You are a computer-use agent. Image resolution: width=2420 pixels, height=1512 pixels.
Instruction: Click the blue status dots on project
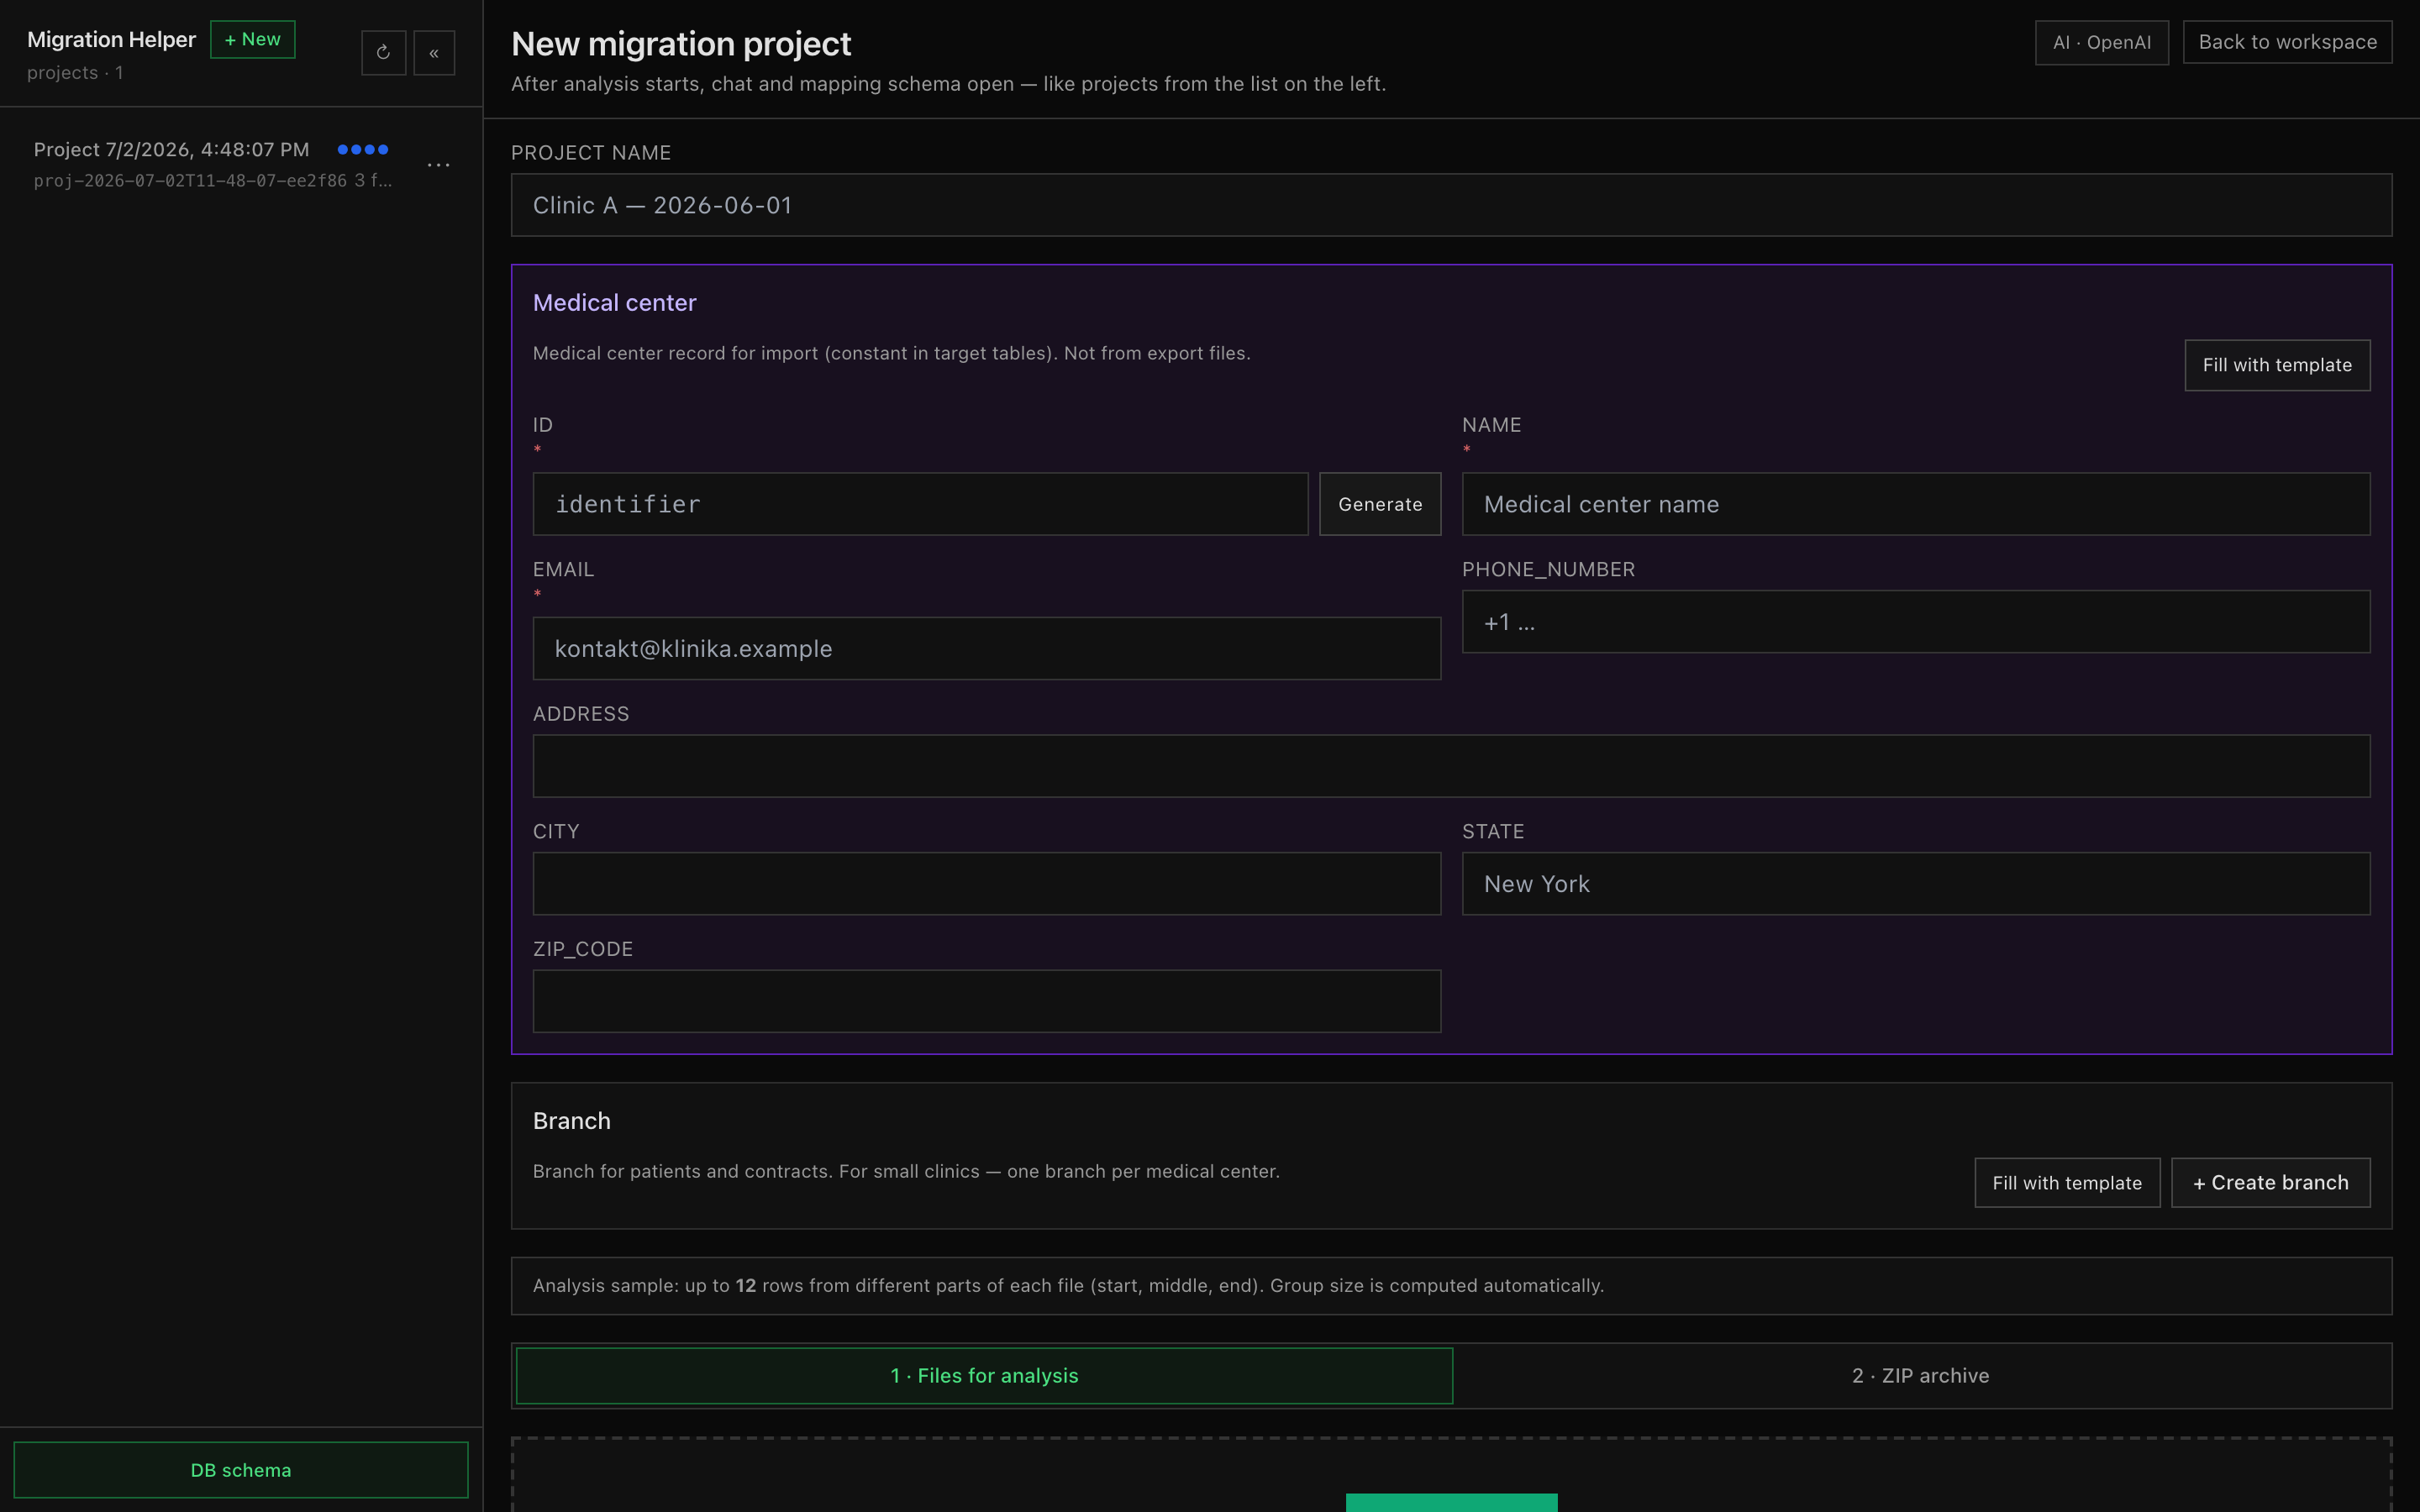click(363, 149)
